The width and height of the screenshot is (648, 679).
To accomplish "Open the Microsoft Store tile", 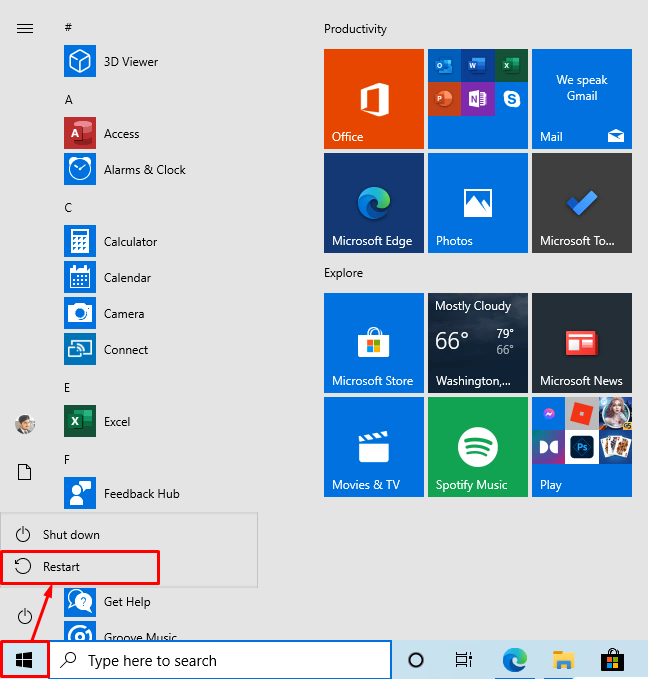I will [x=374, y=343].
